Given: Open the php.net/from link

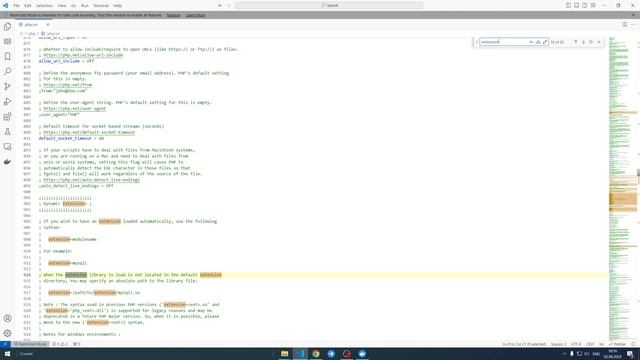Looking at the screenshot, I should 67,85.
